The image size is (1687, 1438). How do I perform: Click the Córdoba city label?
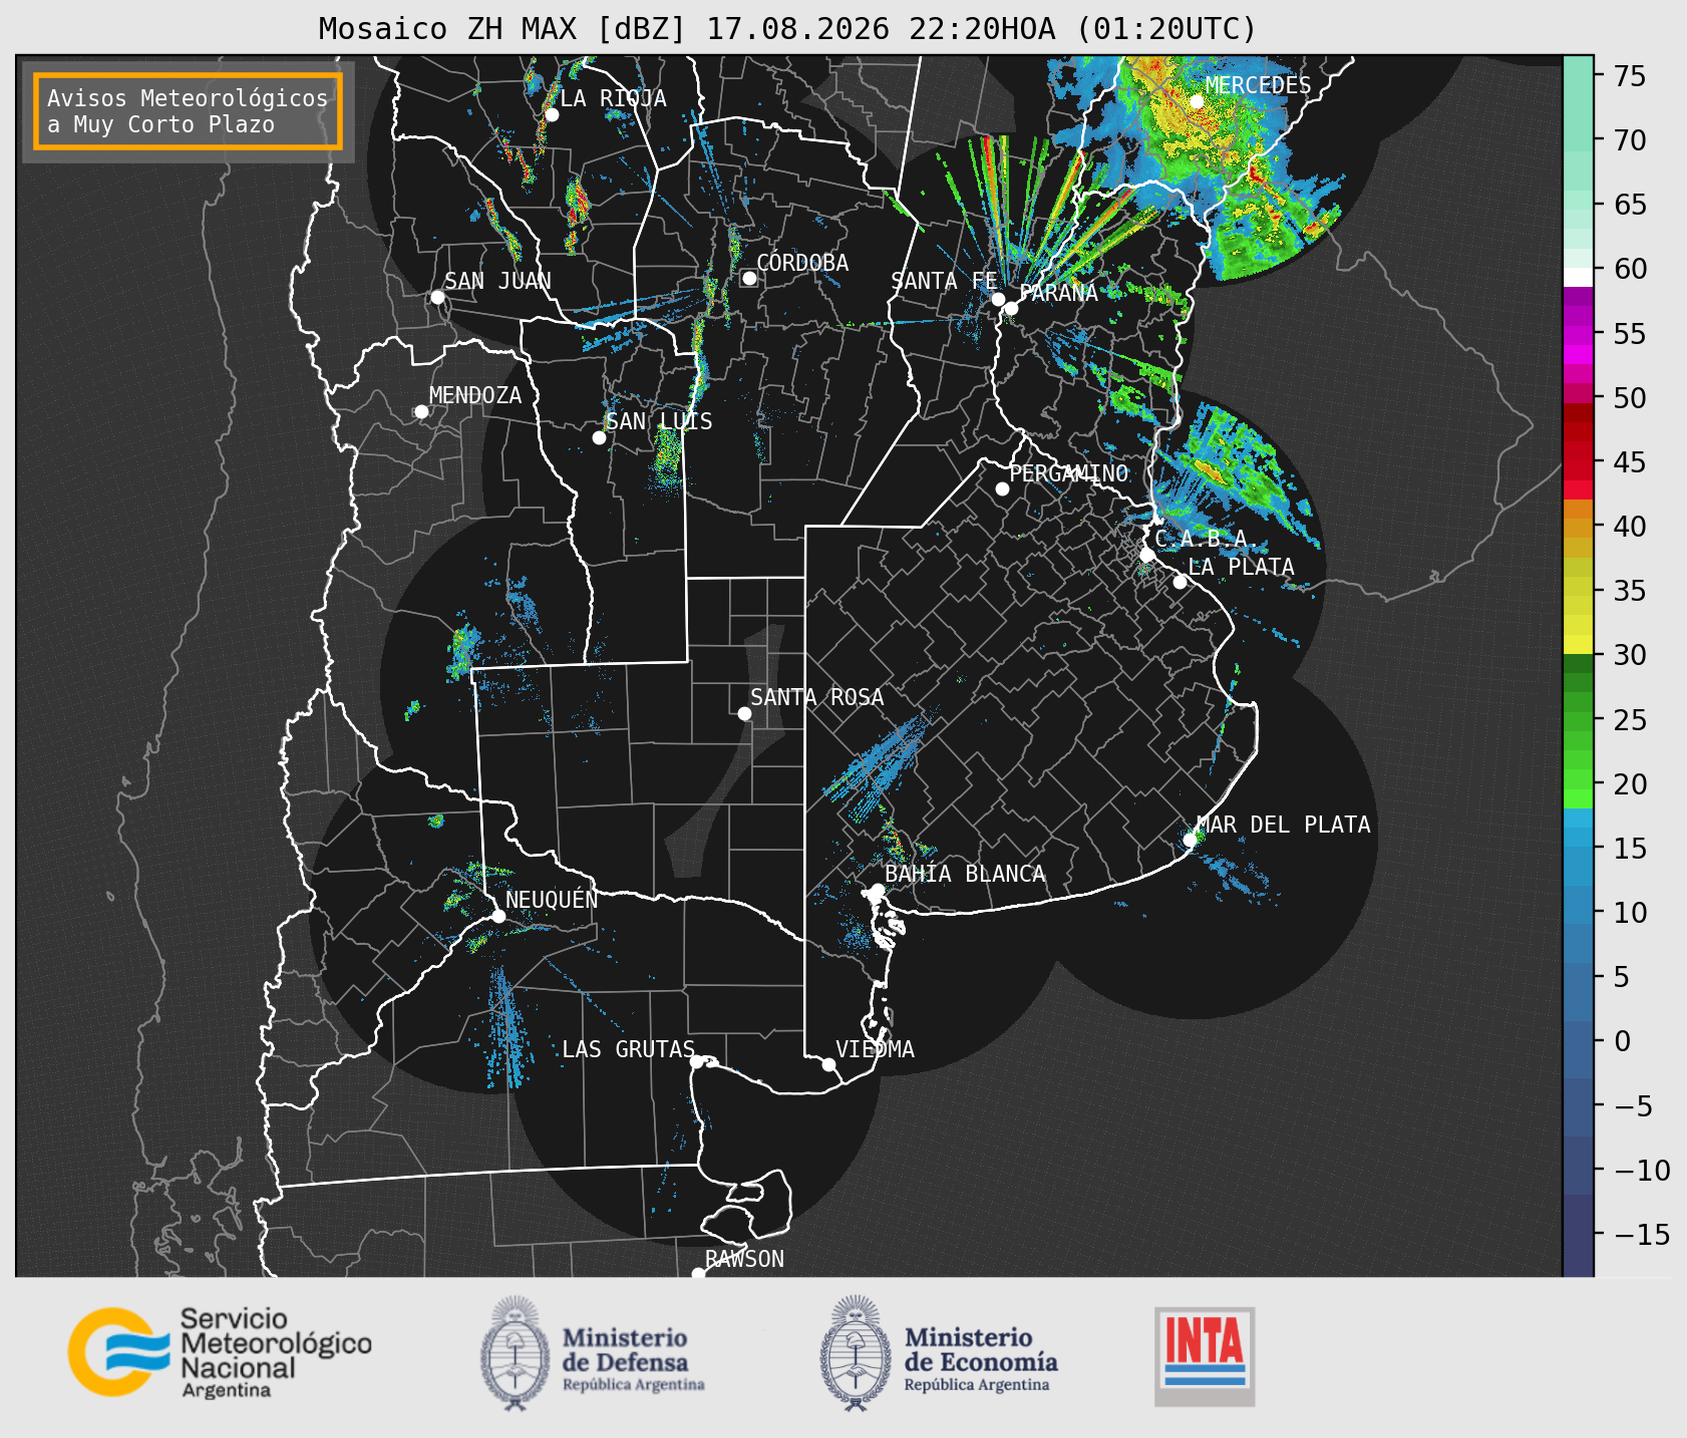pos(802,263)
